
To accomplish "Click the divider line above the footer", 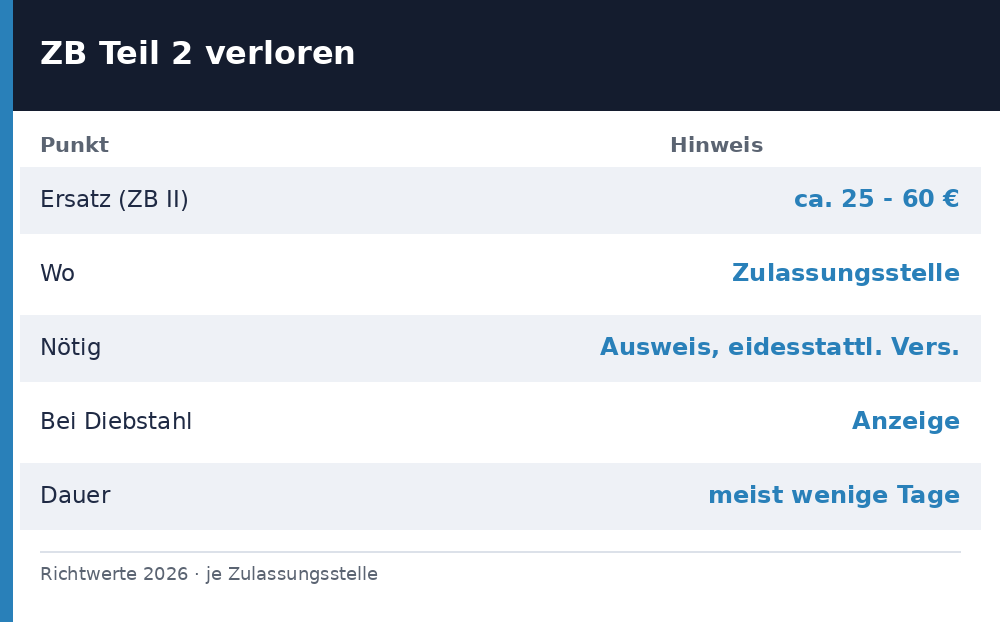I will point(500,551).
